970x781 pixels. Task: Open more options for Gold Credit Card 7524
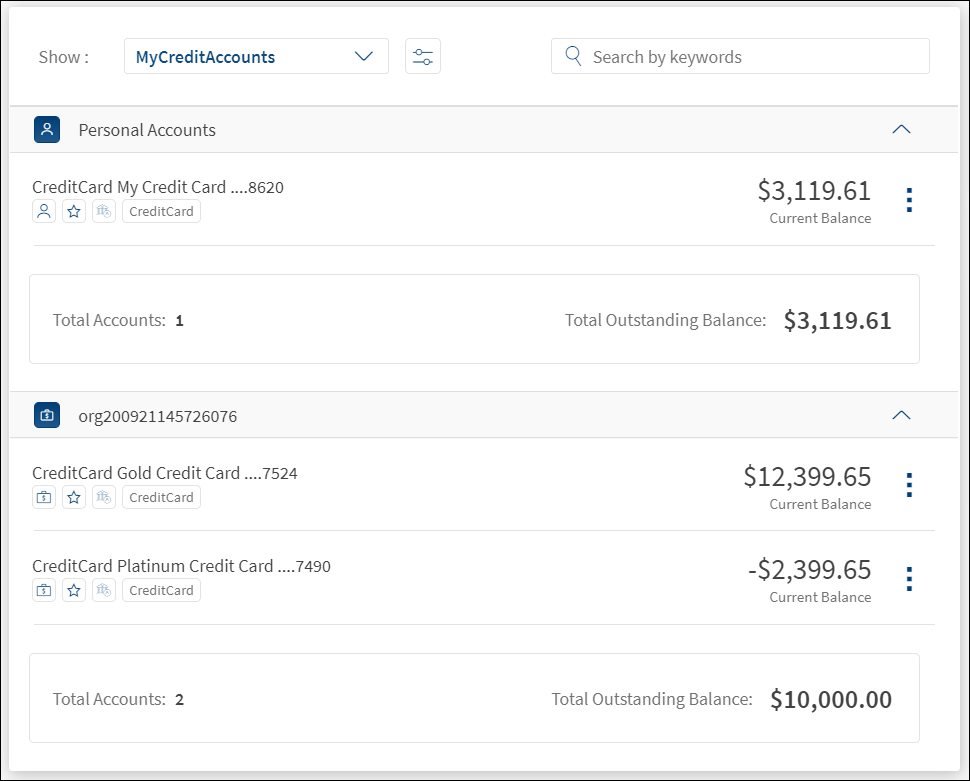point(908,485)
